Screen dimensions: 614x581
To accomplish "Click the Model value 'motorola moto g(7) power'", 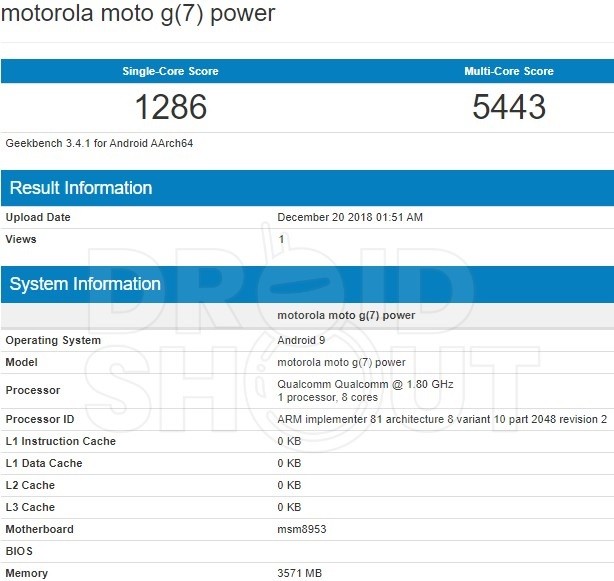I will point(341,363).
